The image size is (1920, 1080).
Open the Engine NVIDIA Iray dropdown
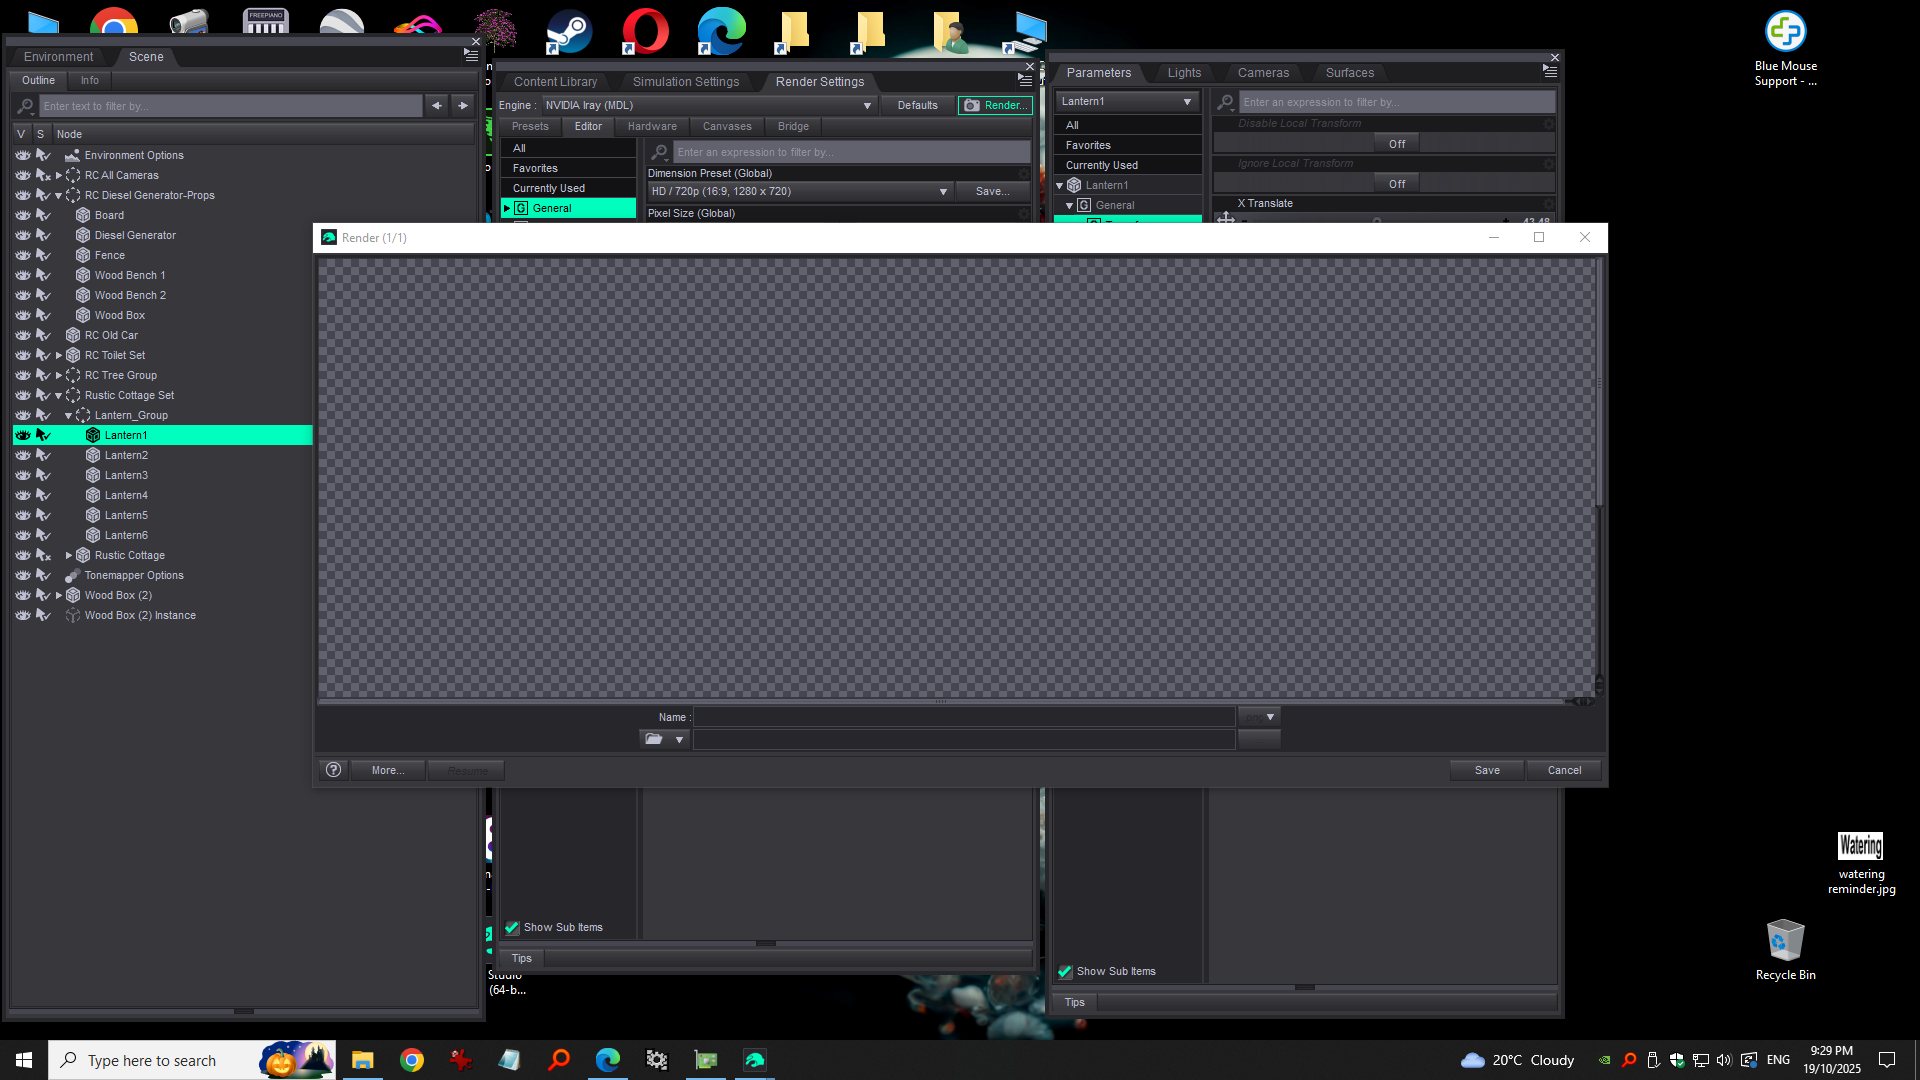coord(708,105)
